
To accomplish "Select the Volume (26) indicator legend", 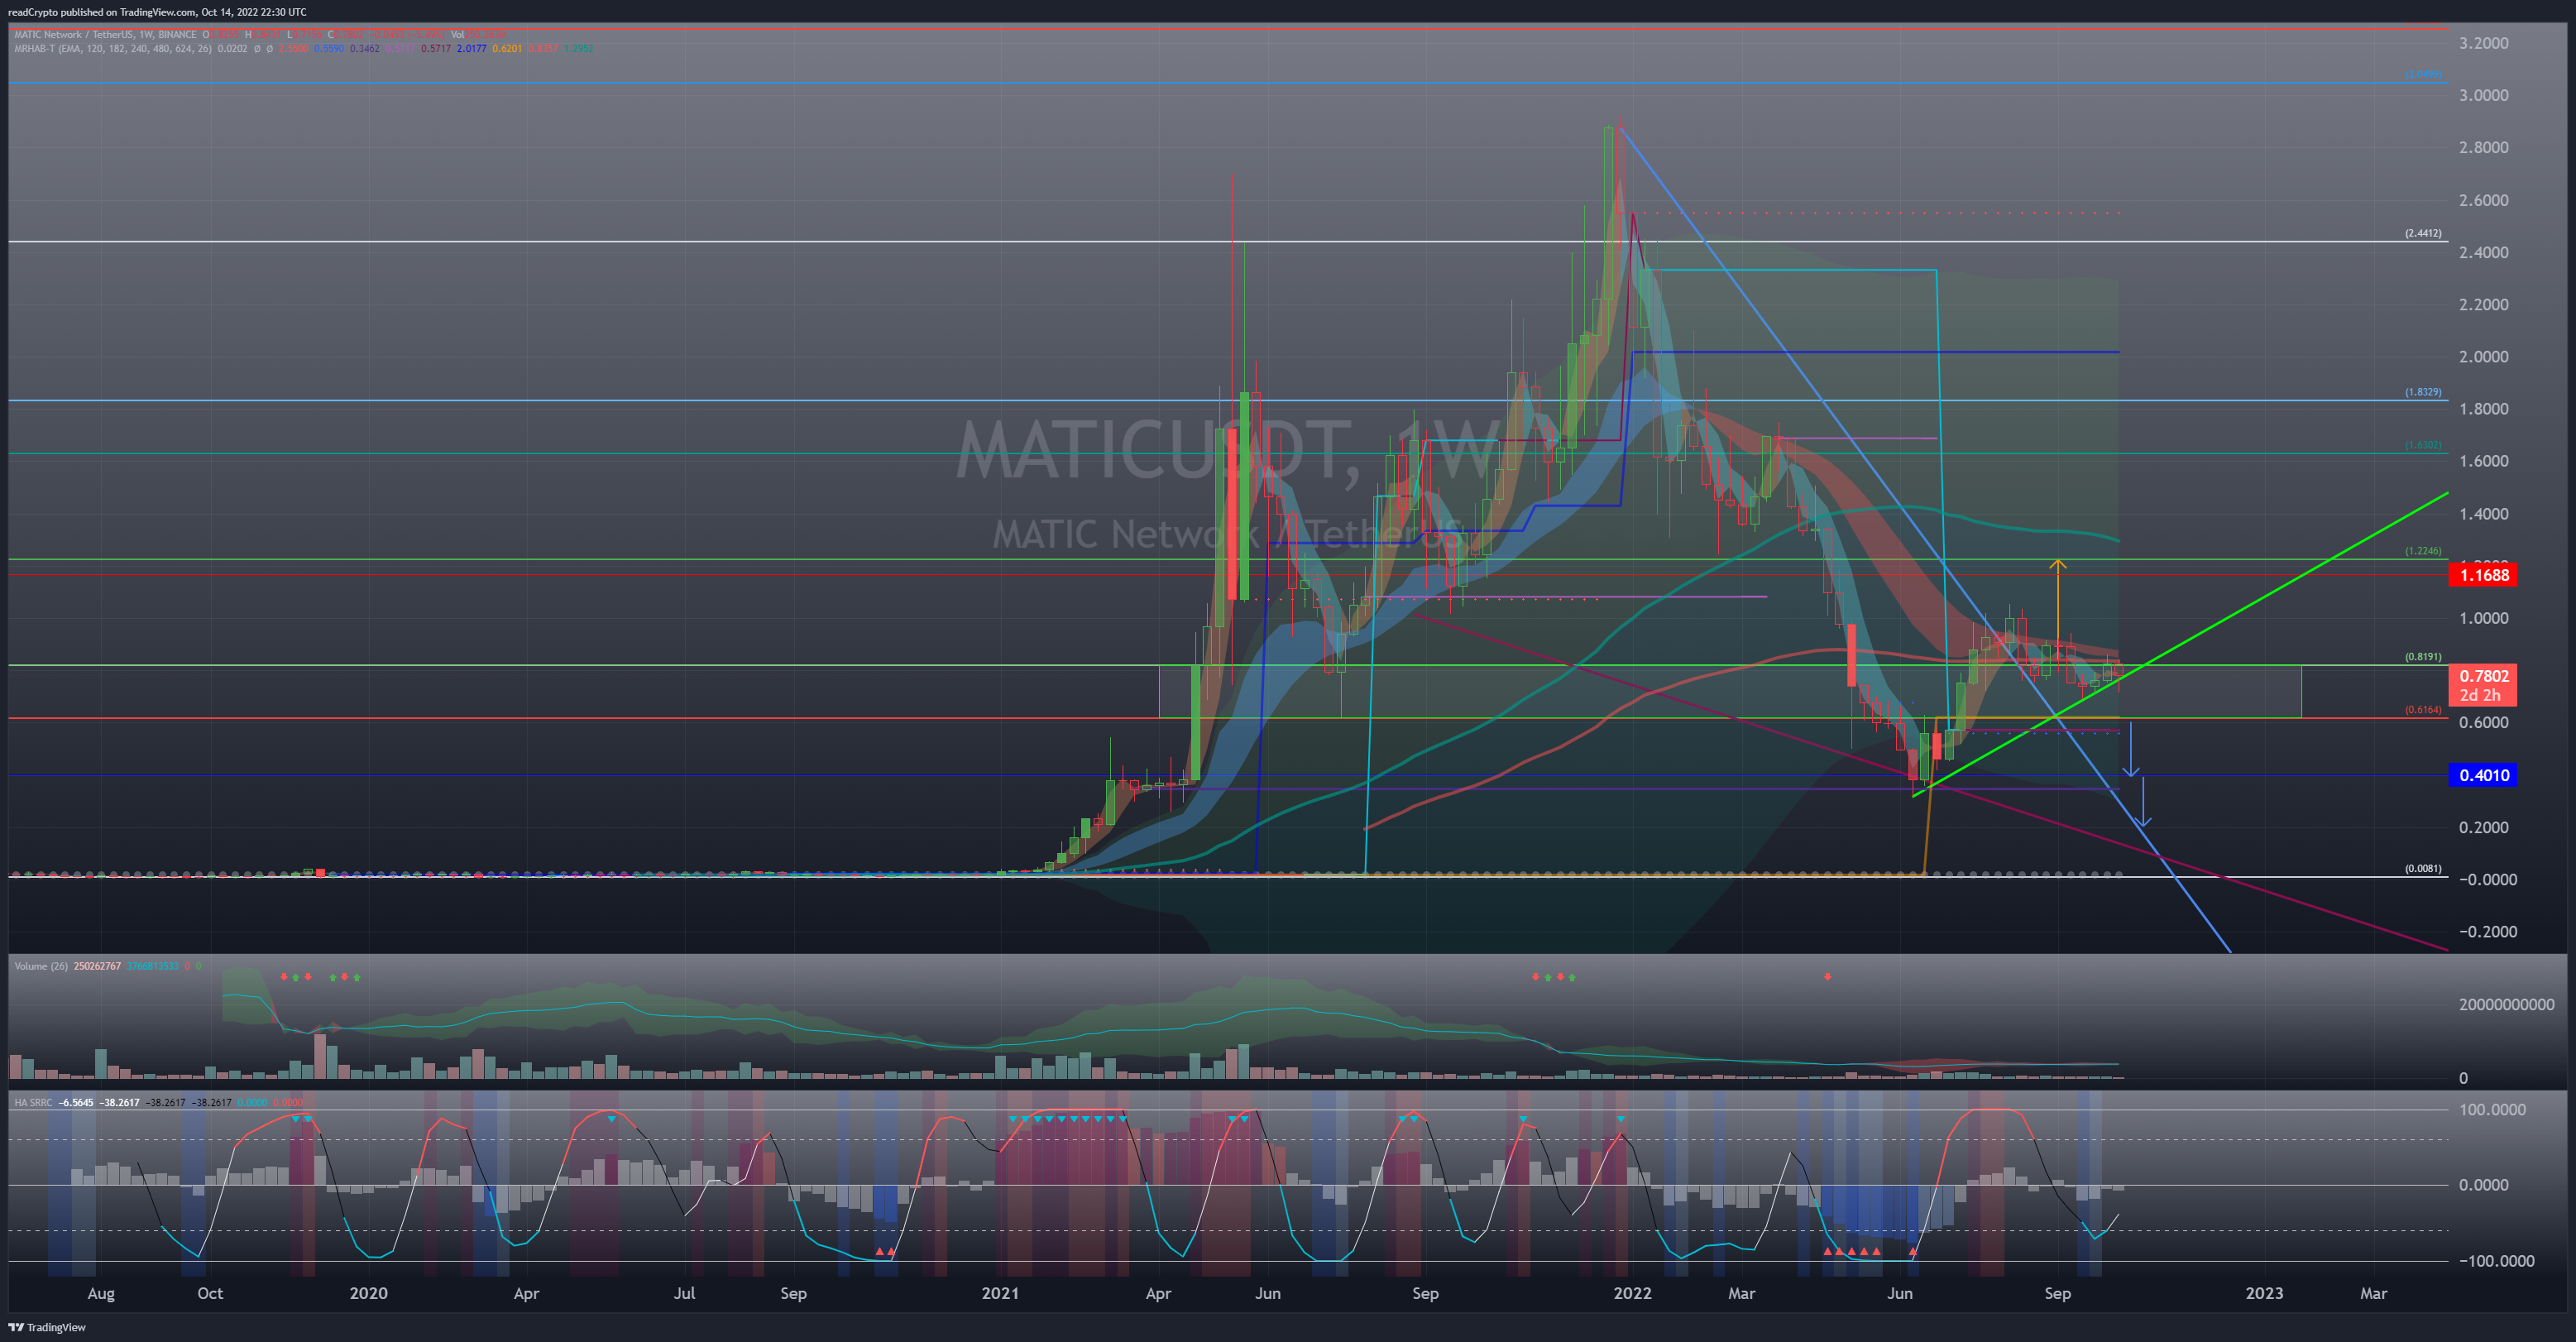I will click(x=41, y=966).
